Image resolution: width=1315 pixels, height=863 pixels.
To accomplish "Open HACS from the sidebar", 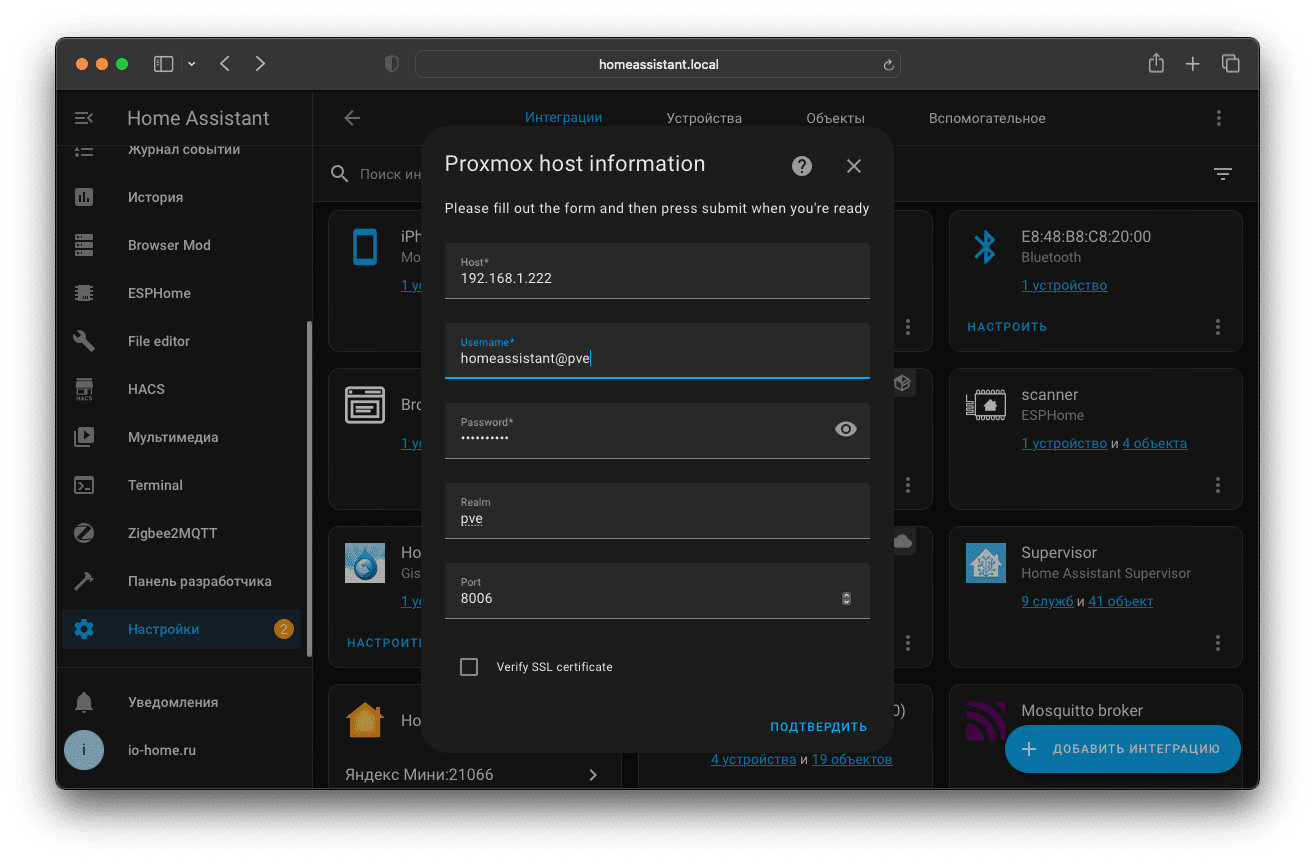I will [146, 389].
